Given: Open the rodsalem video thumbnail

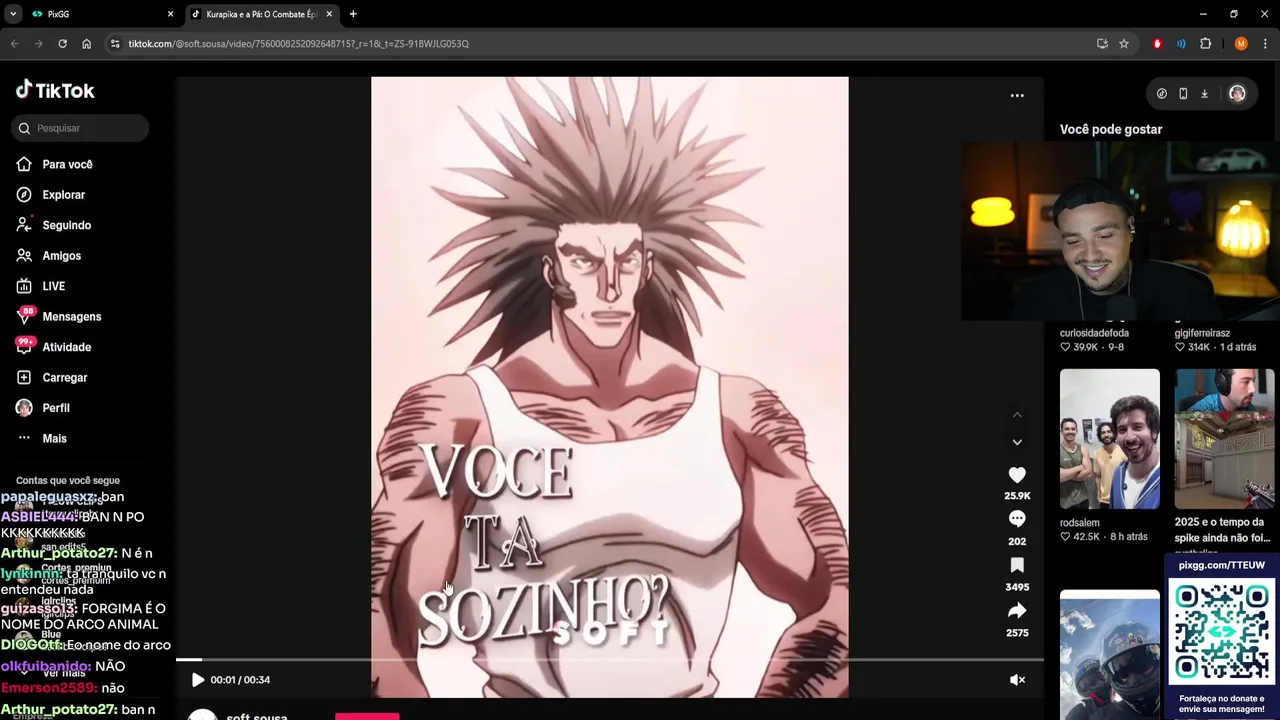Looking at the screenshot, I should point(1110,439).
